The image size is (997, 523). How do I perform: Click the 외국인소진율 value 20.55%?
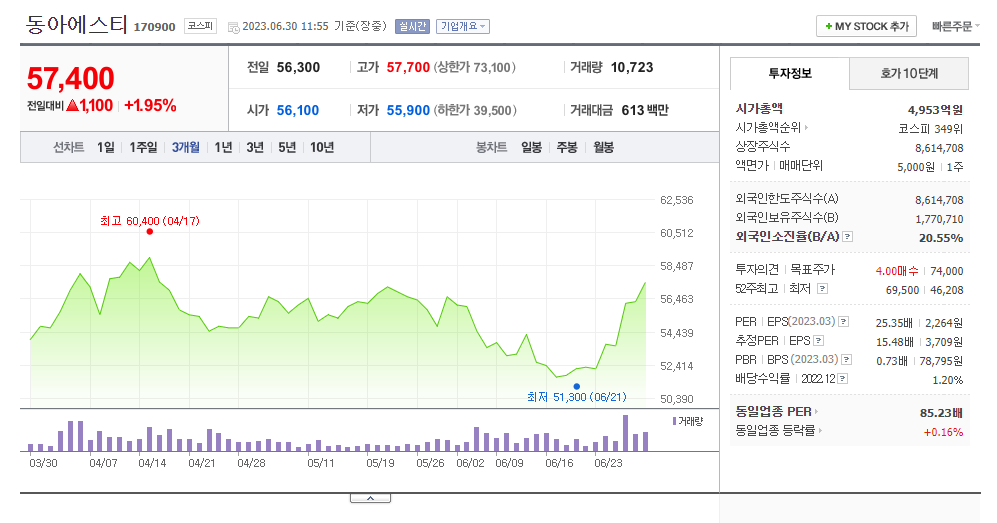941,238
